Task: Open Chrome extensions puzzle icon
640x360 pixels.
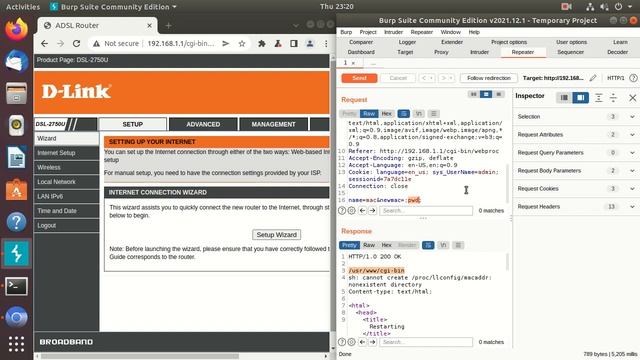Action: (x=262, y=43)
